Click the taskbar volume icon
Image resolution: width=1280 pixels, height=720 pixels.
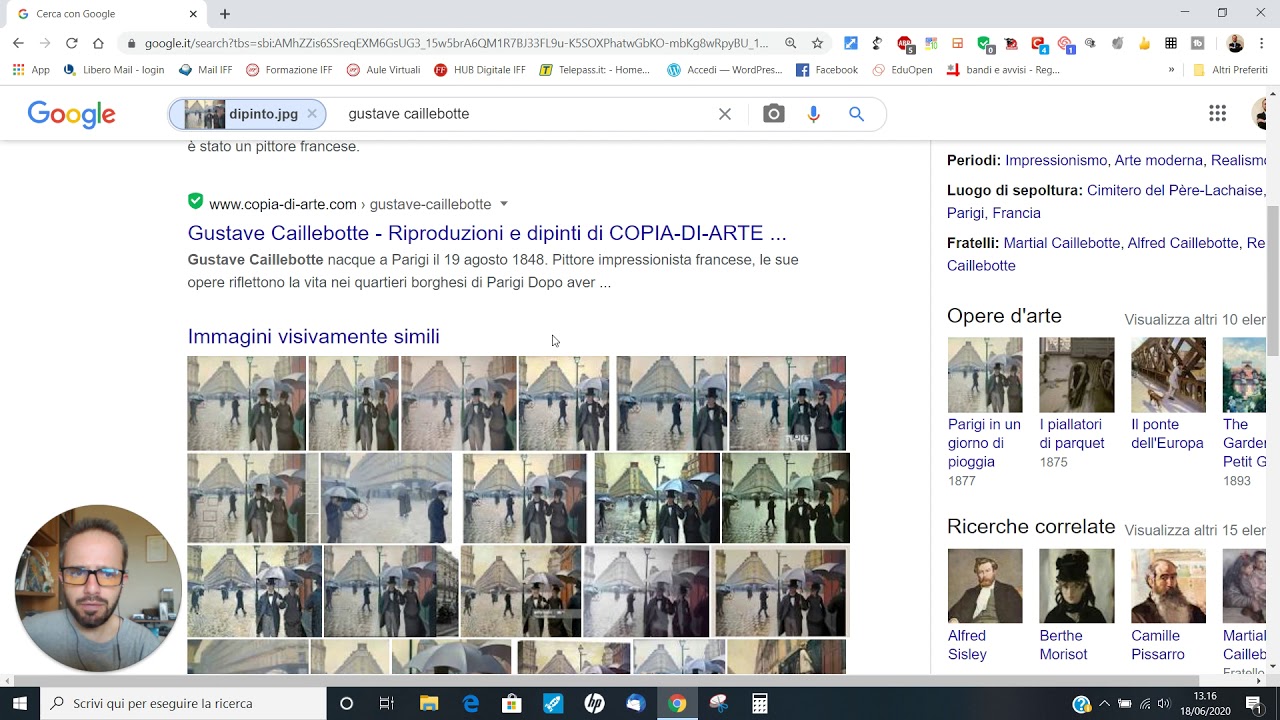pyautogui.click(x=1164, y=704)
